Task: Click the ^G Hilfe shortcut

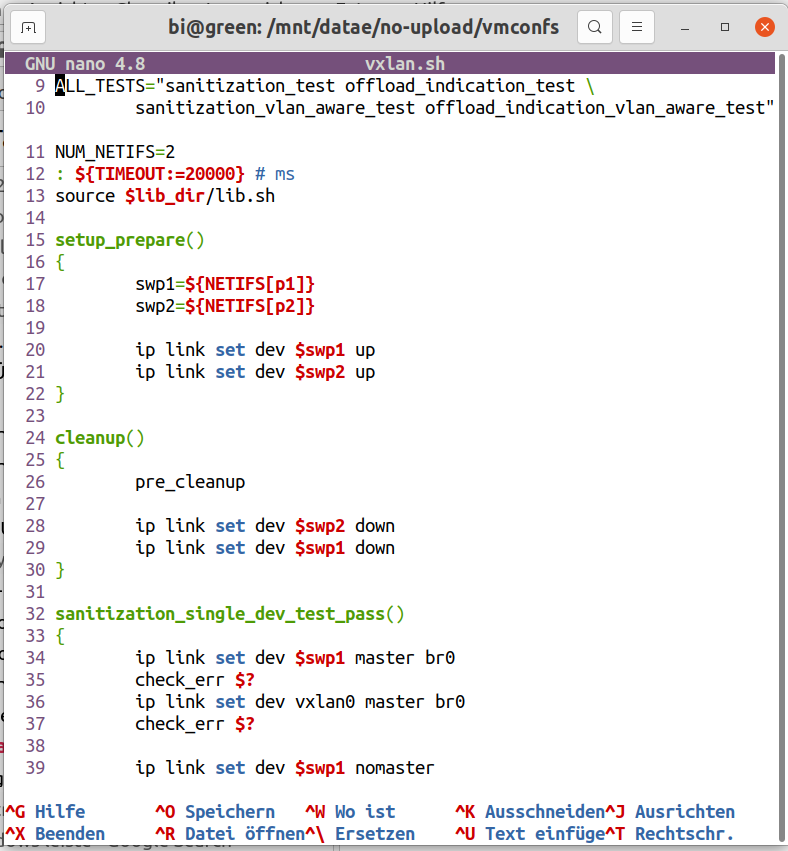Action: pos(46,812)
